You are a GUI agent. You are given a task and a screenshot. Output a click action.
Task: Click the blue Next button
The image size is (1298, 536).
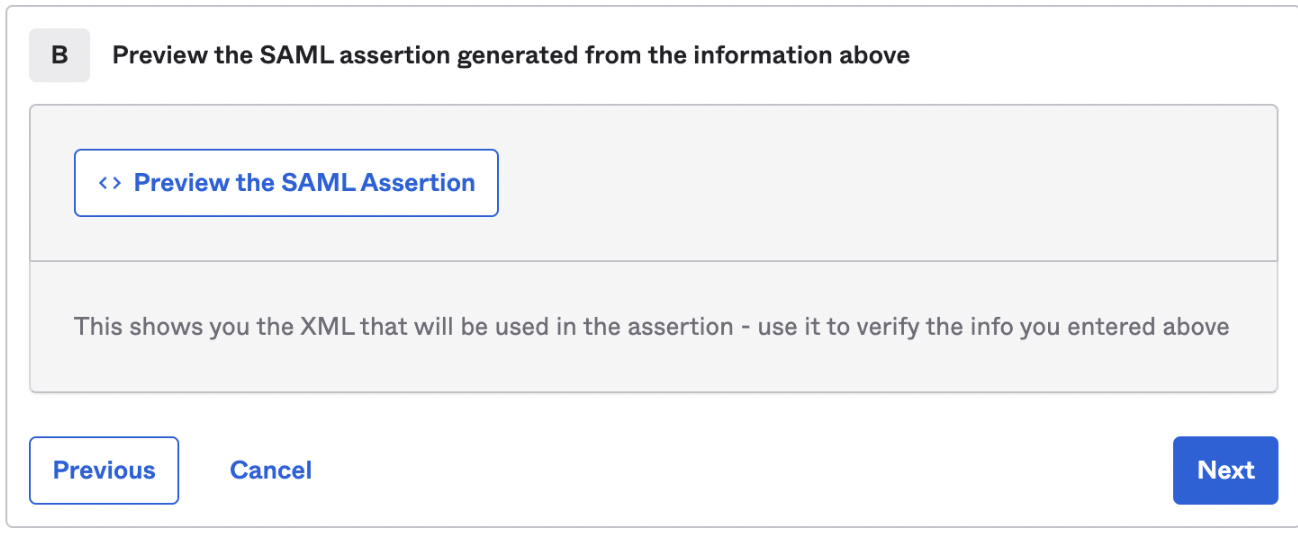point(1225,470)
